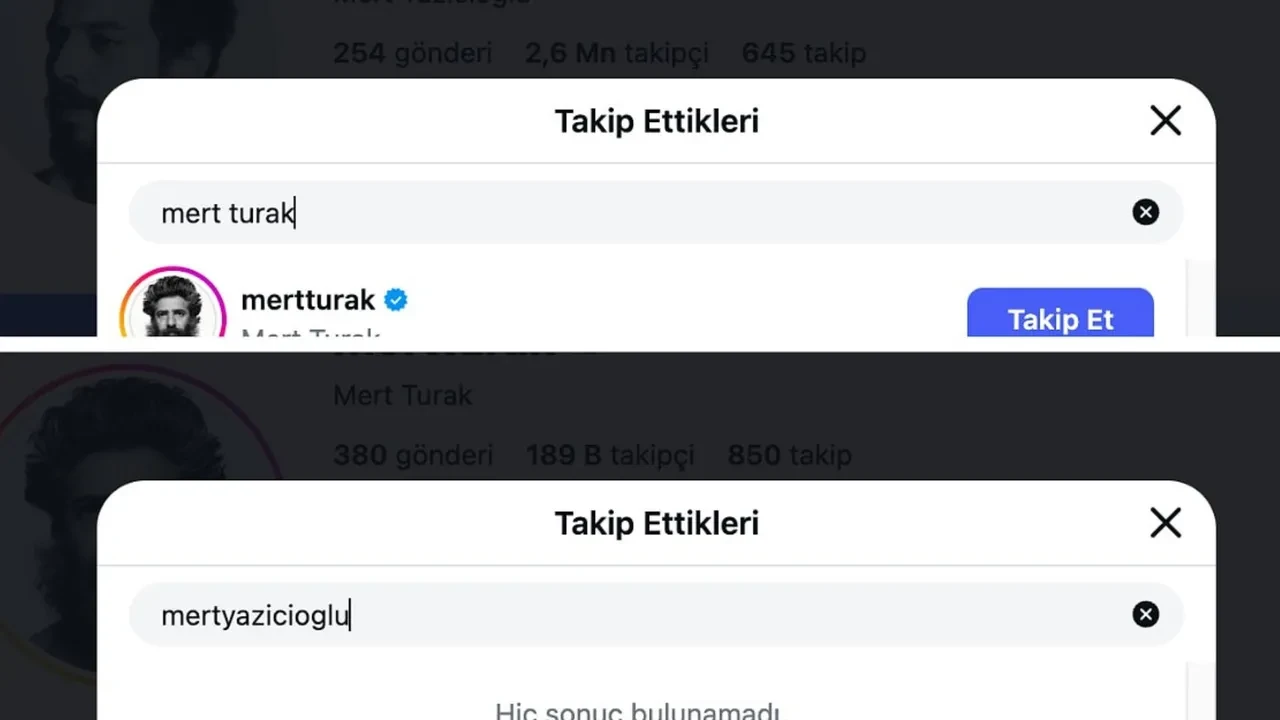1280x720 pixels.
Task: Close the upper Takip Ettikleri dialog
Action: (x=1165, y=120)
